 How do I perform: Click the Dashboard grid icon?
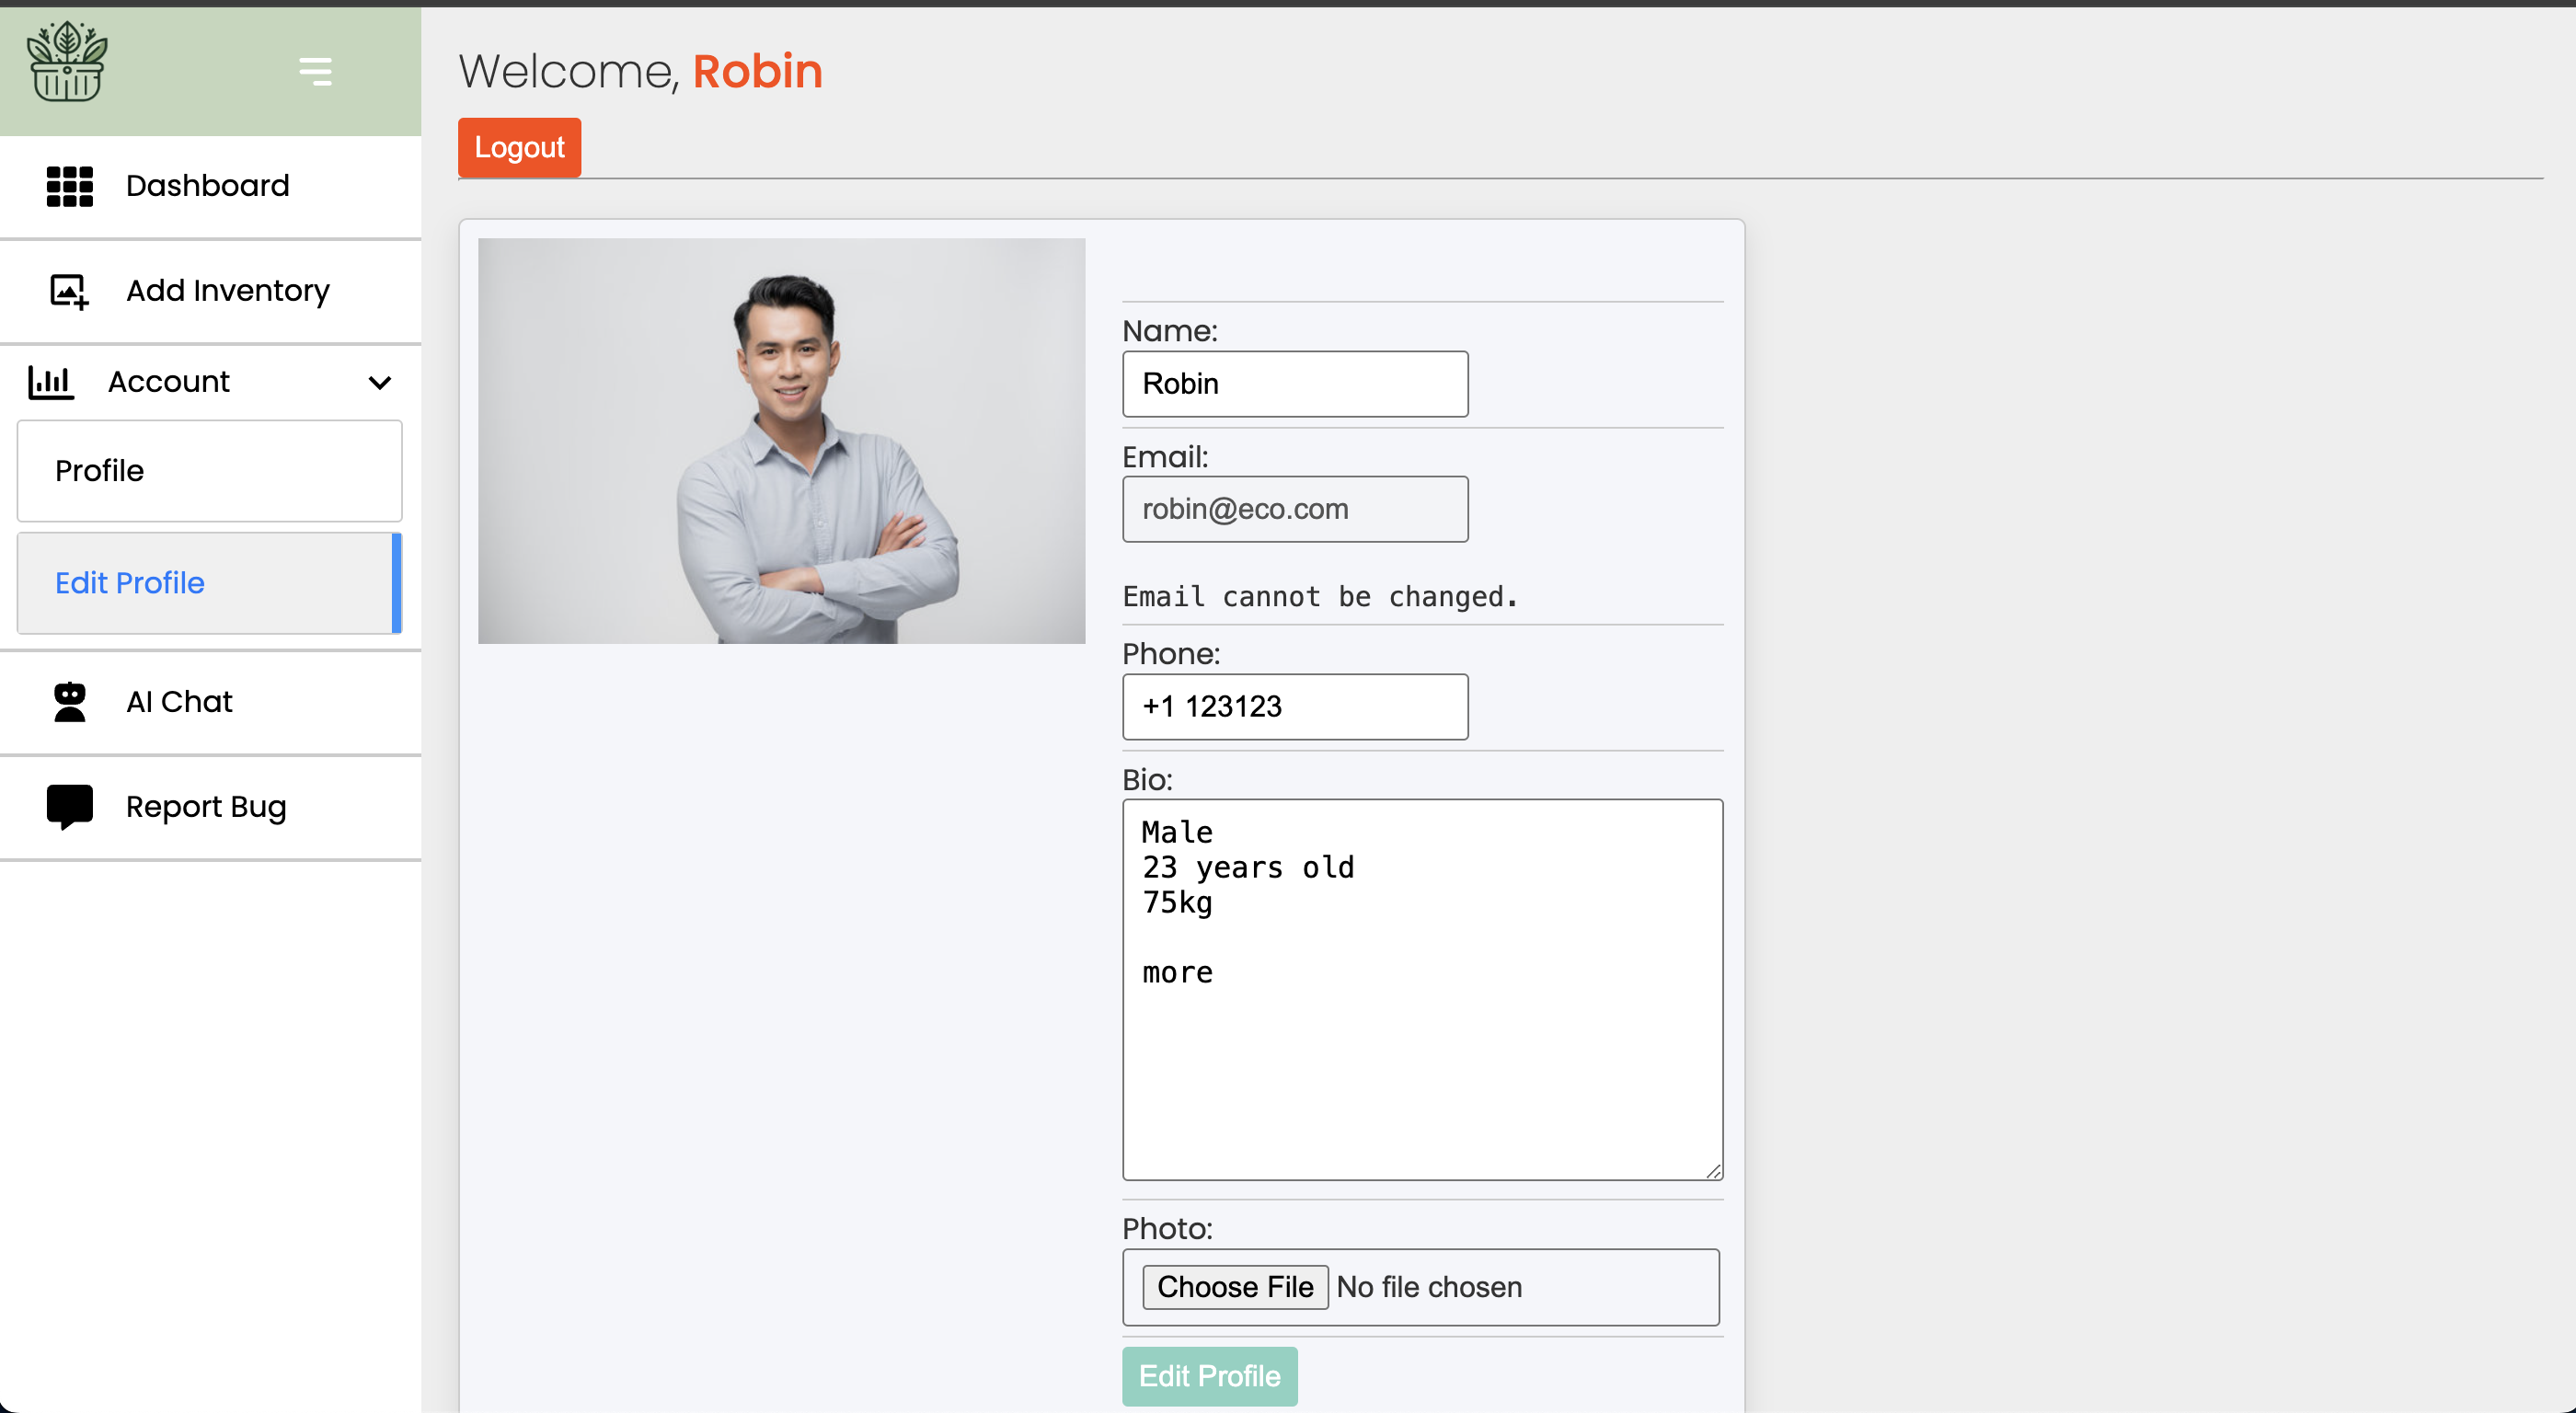click(69, 186)
